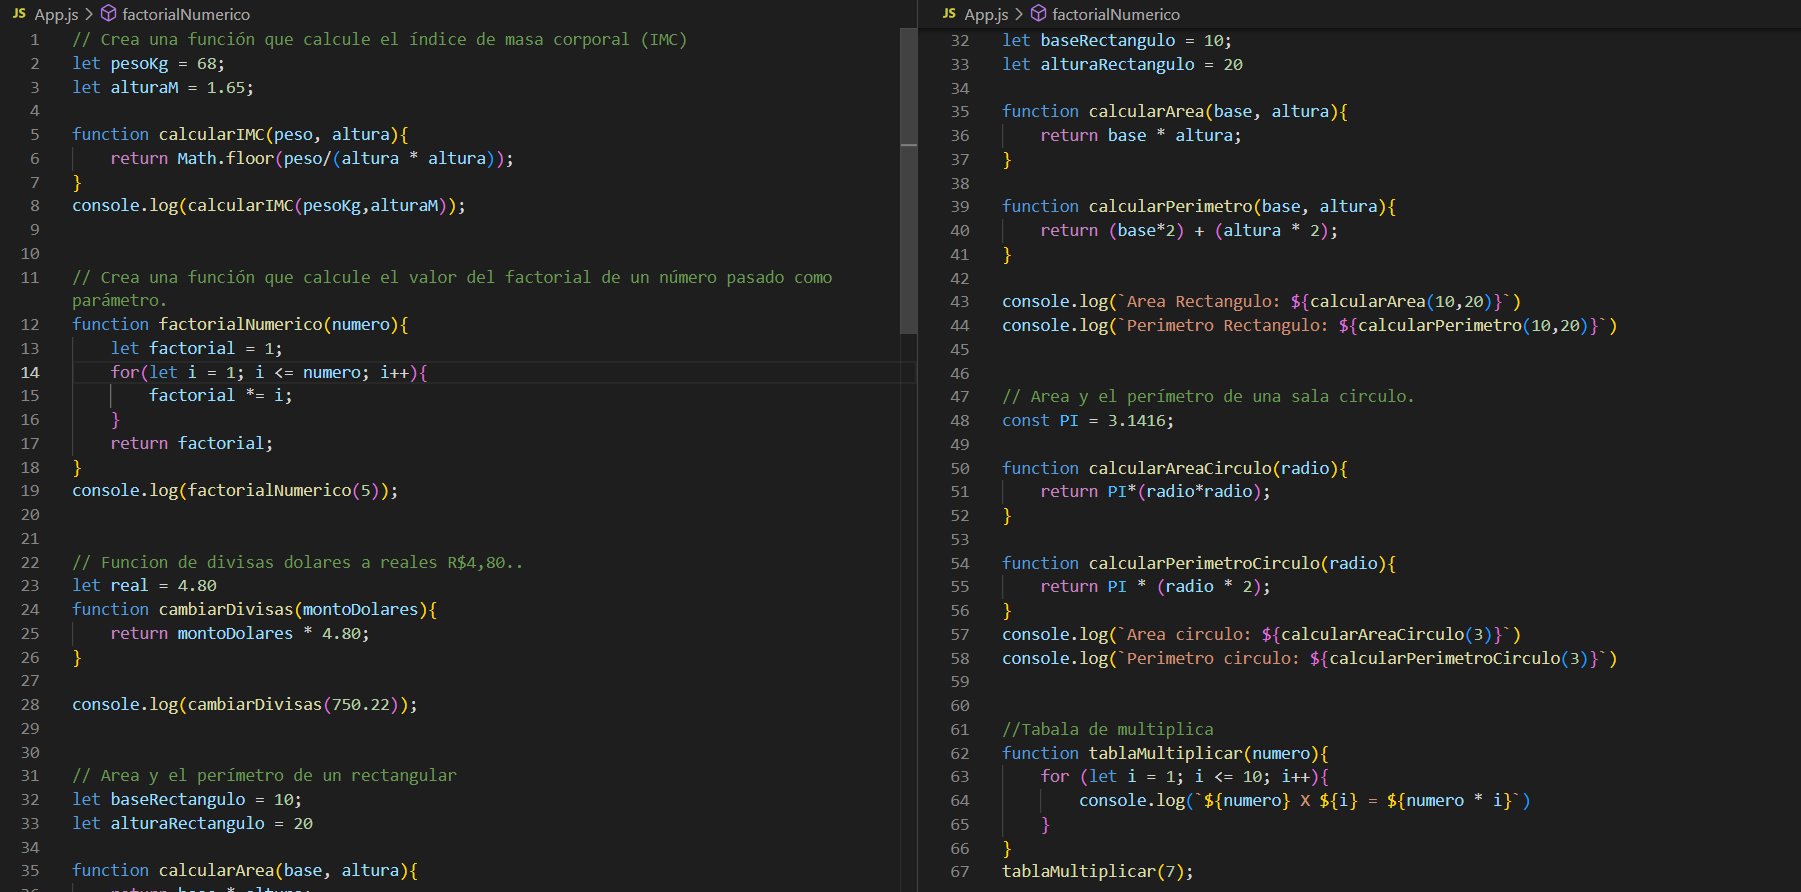Place cursor on 'let factorial = 1;'
The width and height of the screenshot is (1801, 892).
click(197, 349)
